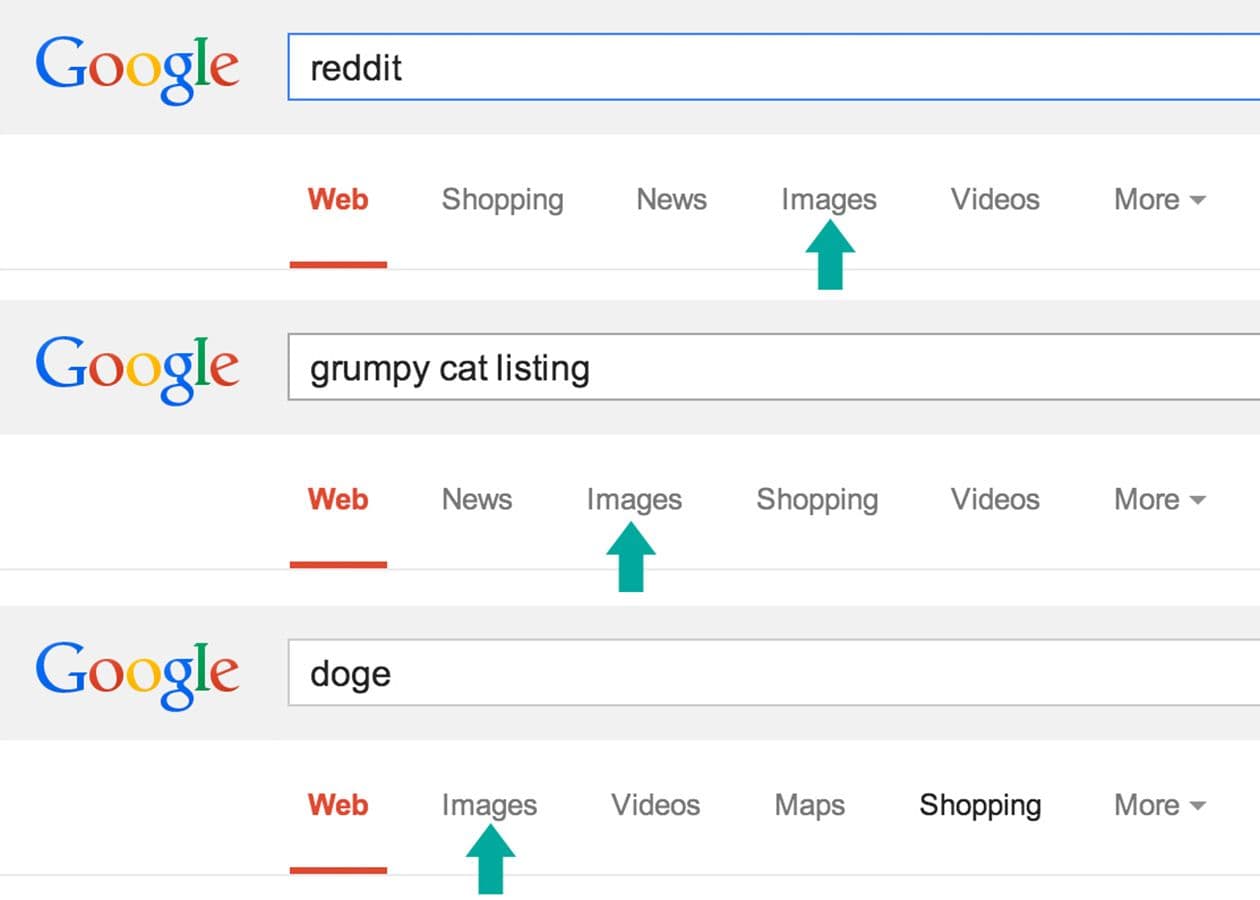
Task: Focus the search box containing reddit
Action: 773,67
